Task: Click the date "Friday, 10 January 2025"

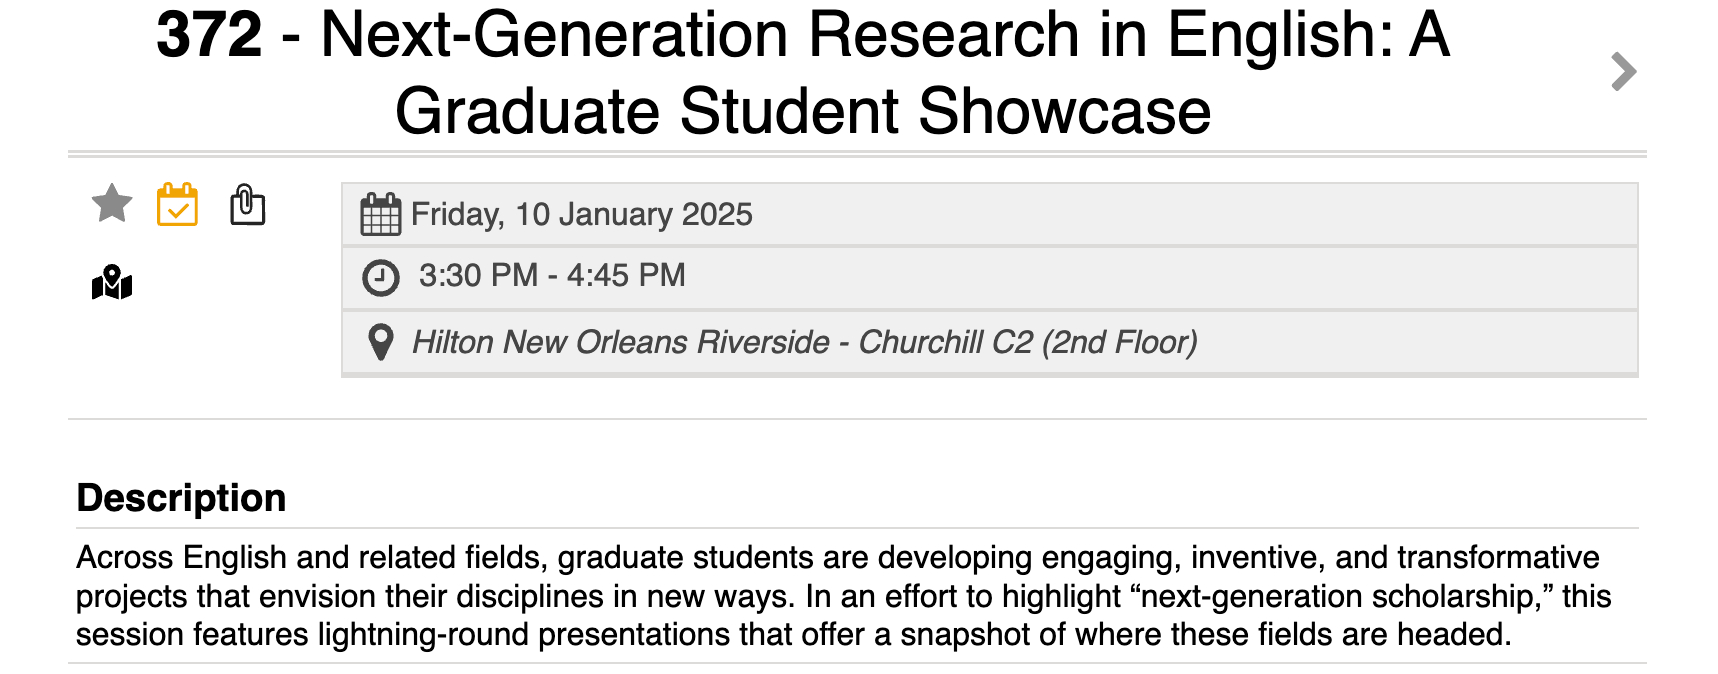Action: tap(581, 215)
